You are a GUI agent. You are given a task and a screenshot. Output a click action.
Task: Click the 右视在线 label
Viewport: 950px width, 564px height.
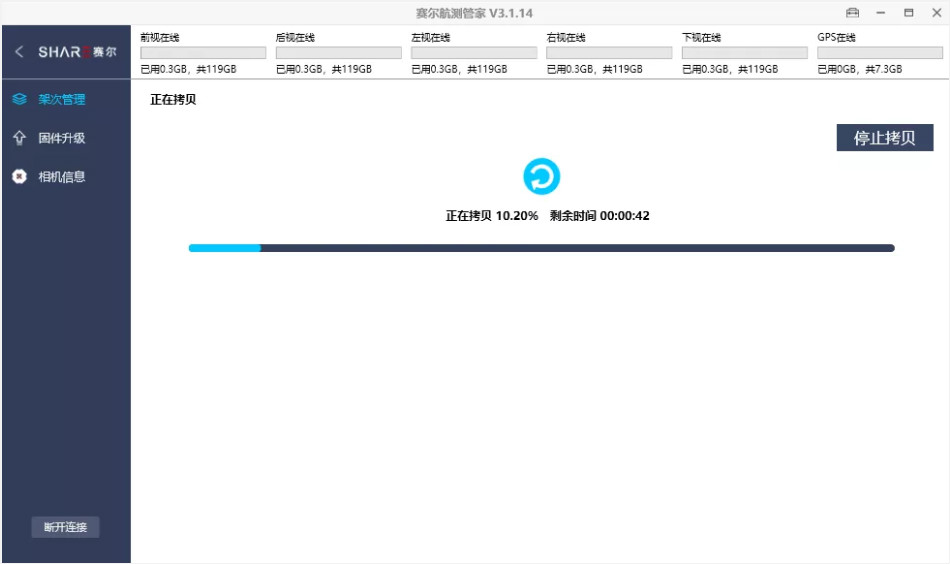pyautogui.click(x=566, y=38)
